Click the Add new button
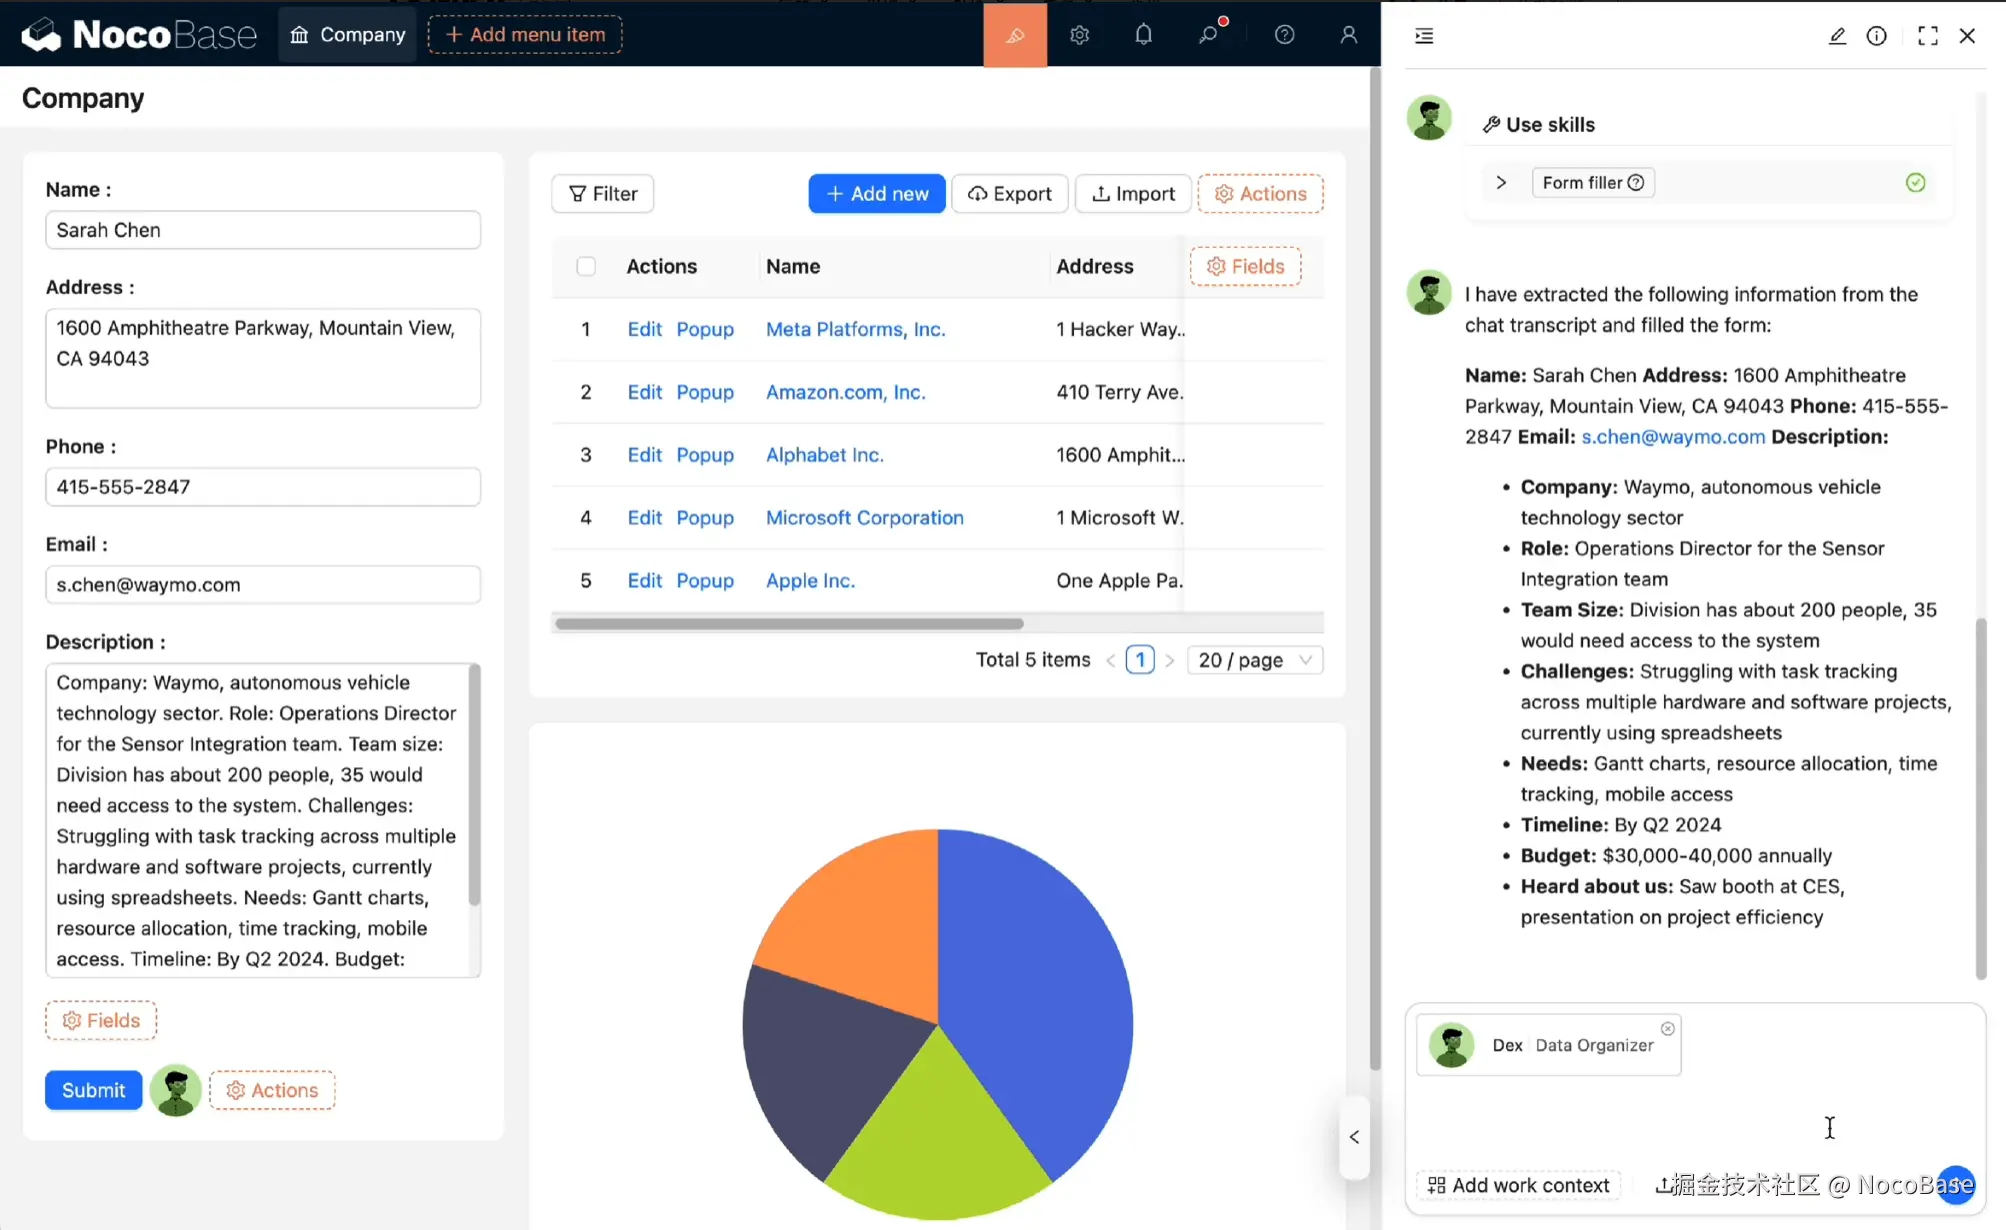The width and height of the screenshot is (2006, 1230). [876, 193]
